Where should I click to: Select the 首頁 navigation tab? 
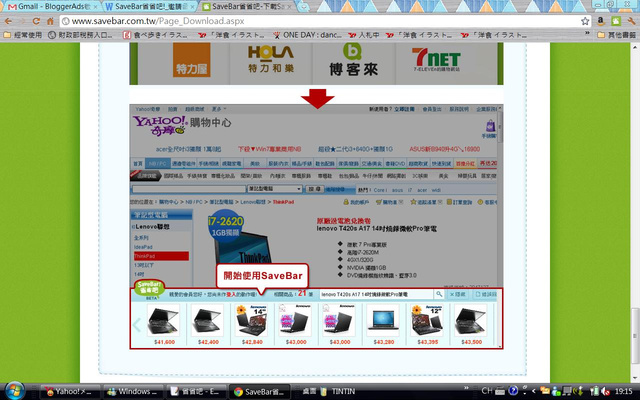click(x=138, y=163)
